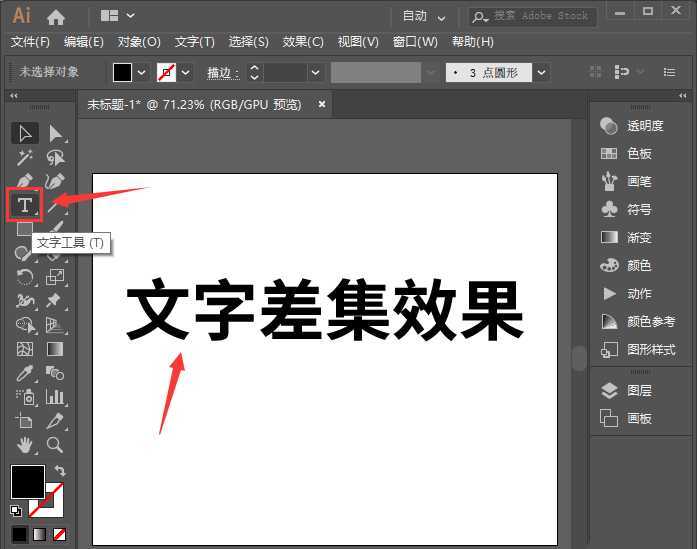Activate the Hand tool
Screen dimensions: 697x549
(x=25, y=444)
